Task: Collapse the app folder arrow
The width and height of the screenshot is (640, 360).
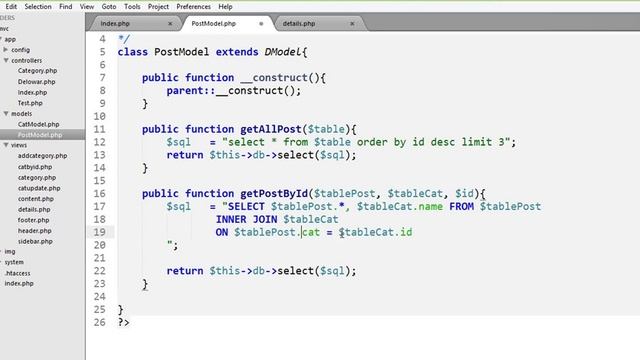Action: point(1,39)
